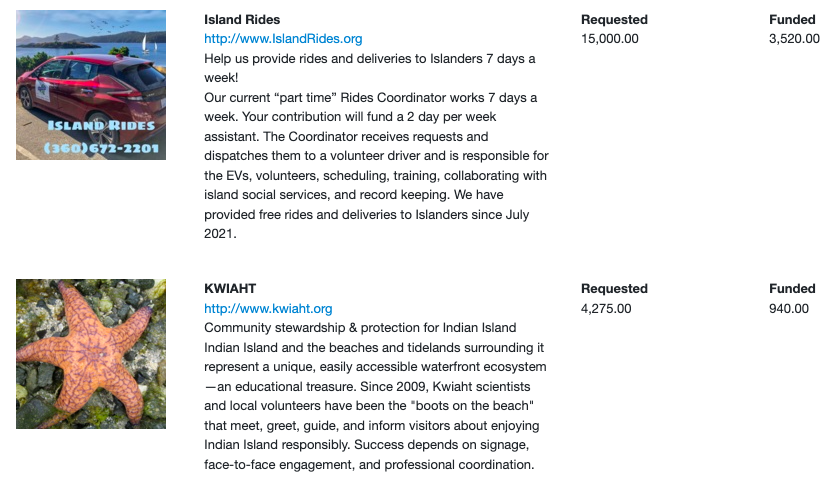The image size is (825, 487).
Task: Click the 940.00 funded amount
Action: (x=789, y=309)
